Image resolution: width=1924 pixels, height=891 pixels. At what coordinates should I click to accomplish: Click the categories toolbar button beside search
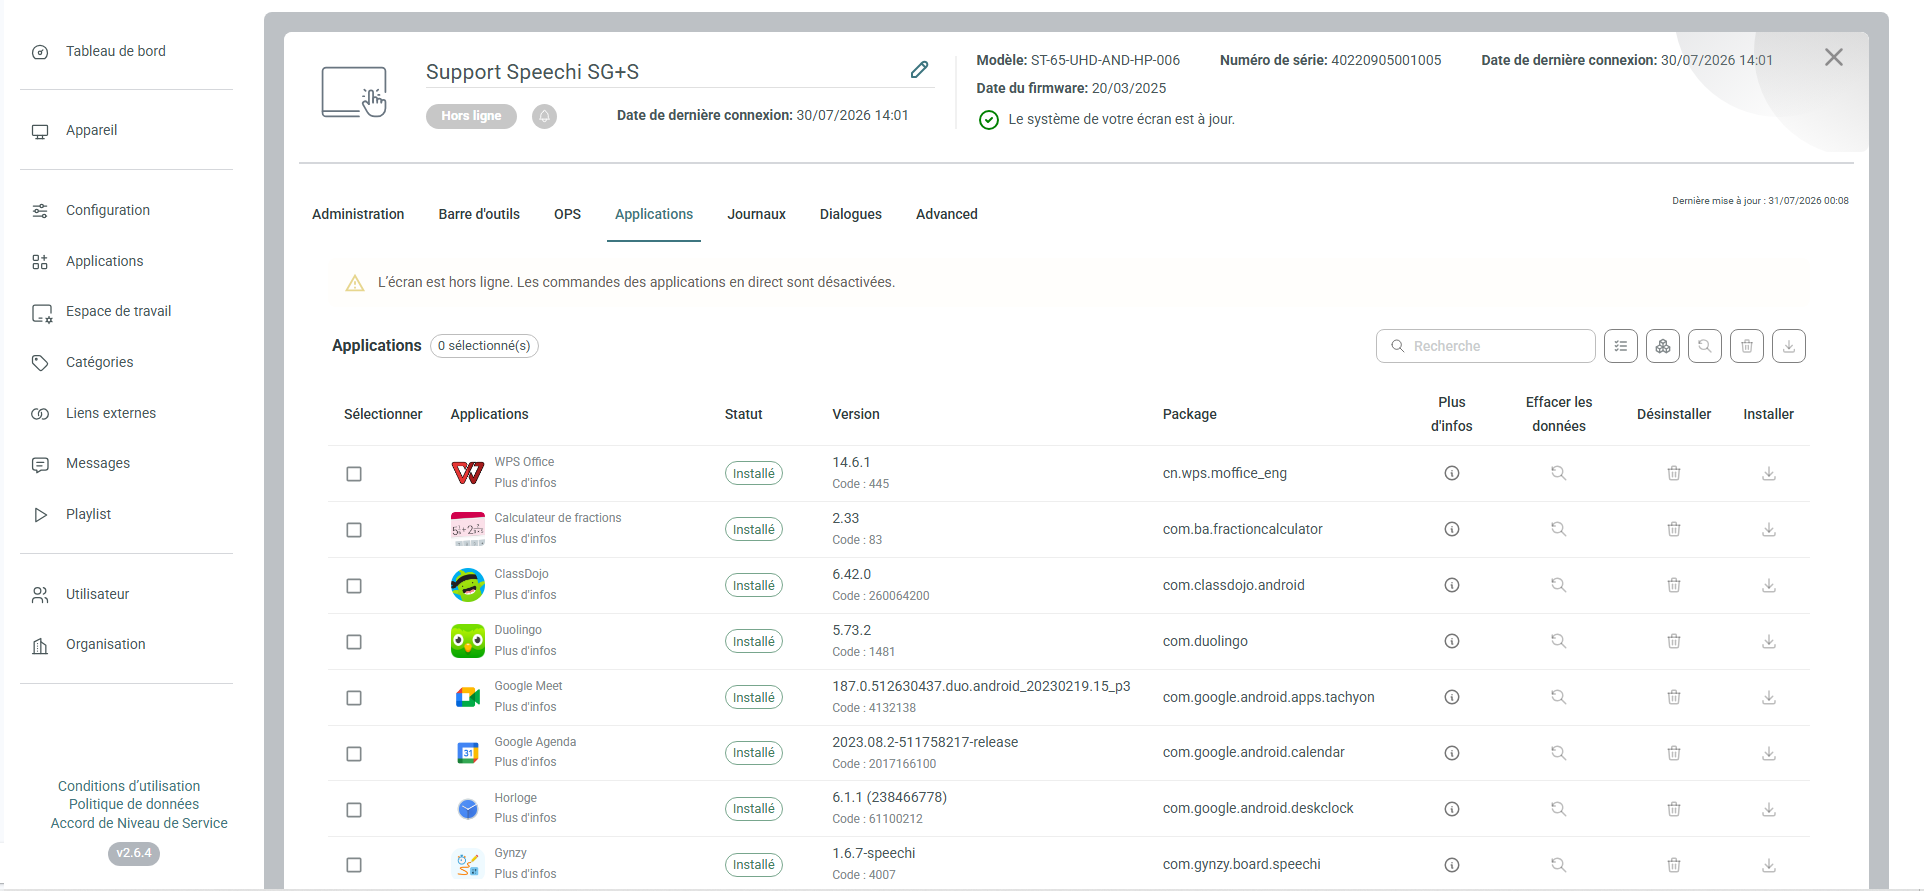pos(1663,346)
